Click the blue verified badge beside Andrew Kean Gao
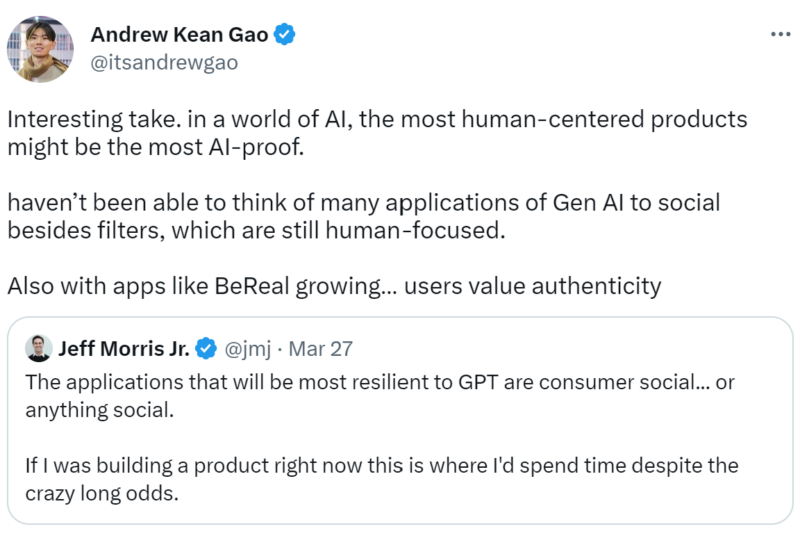Viewport: 800px width, 538px height. (x=284, y=35)
